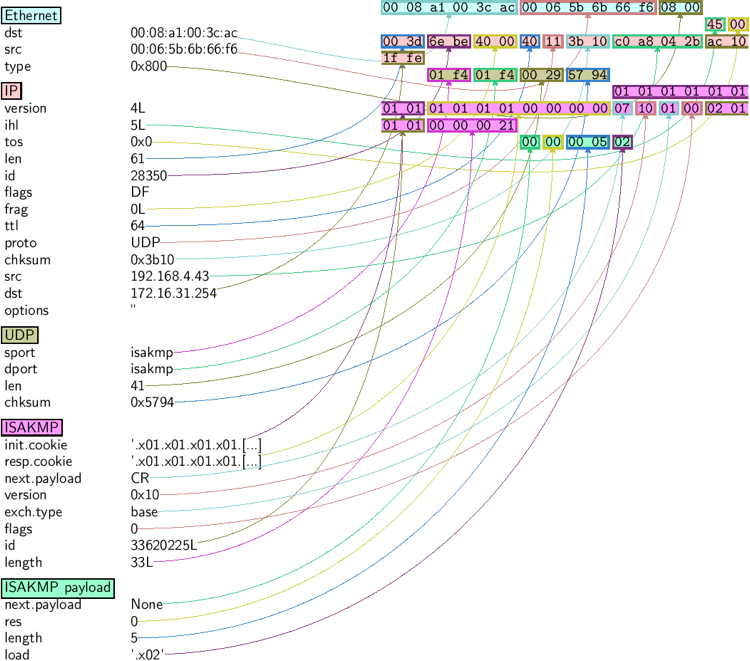This screenshot has height=661, width=750.
Task: Click the c0 a8 04 2b hex box
Action: point(656,41)
